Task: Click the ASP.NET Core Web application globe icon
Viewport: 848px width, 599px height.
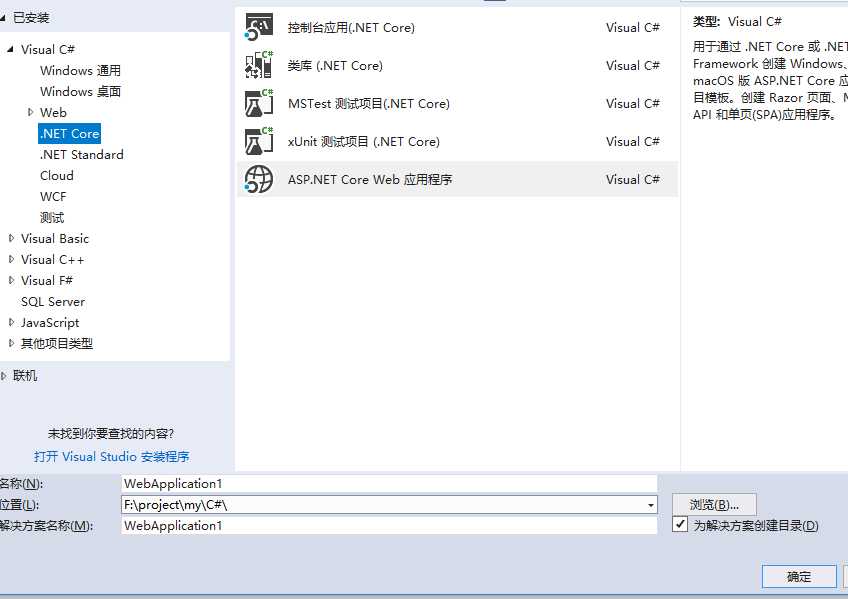Action: [259, 179]
